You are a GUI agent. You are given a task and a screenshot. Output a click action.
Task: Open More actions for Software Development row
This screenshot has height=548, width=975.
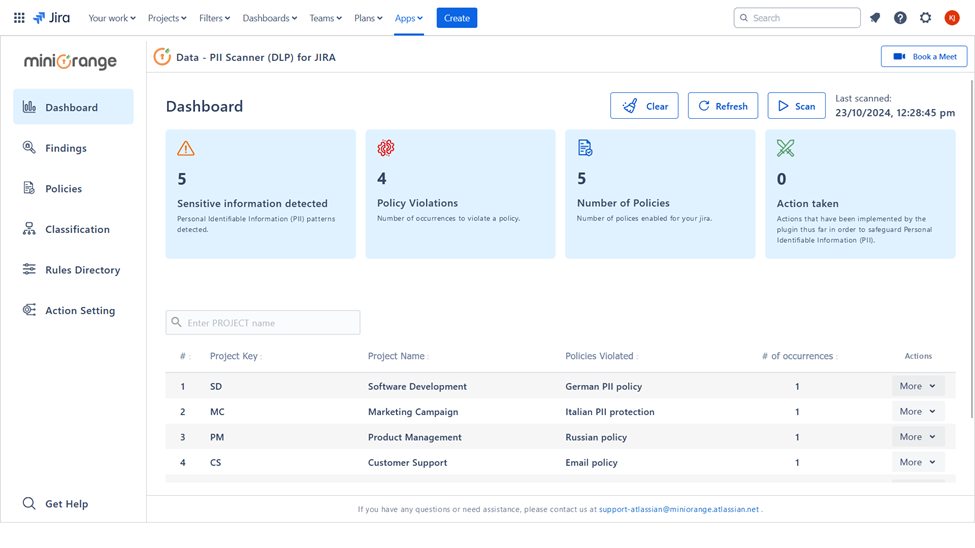(x=918, y=386)
